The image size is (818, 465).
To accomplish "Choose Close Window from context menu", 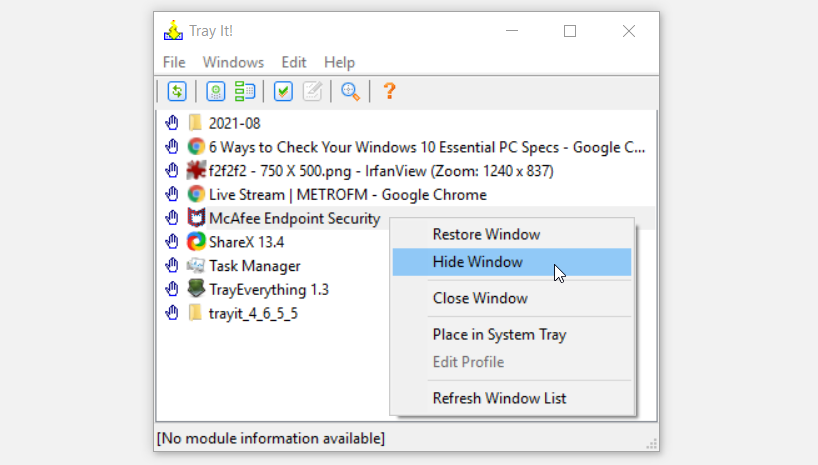I will 511,298.
